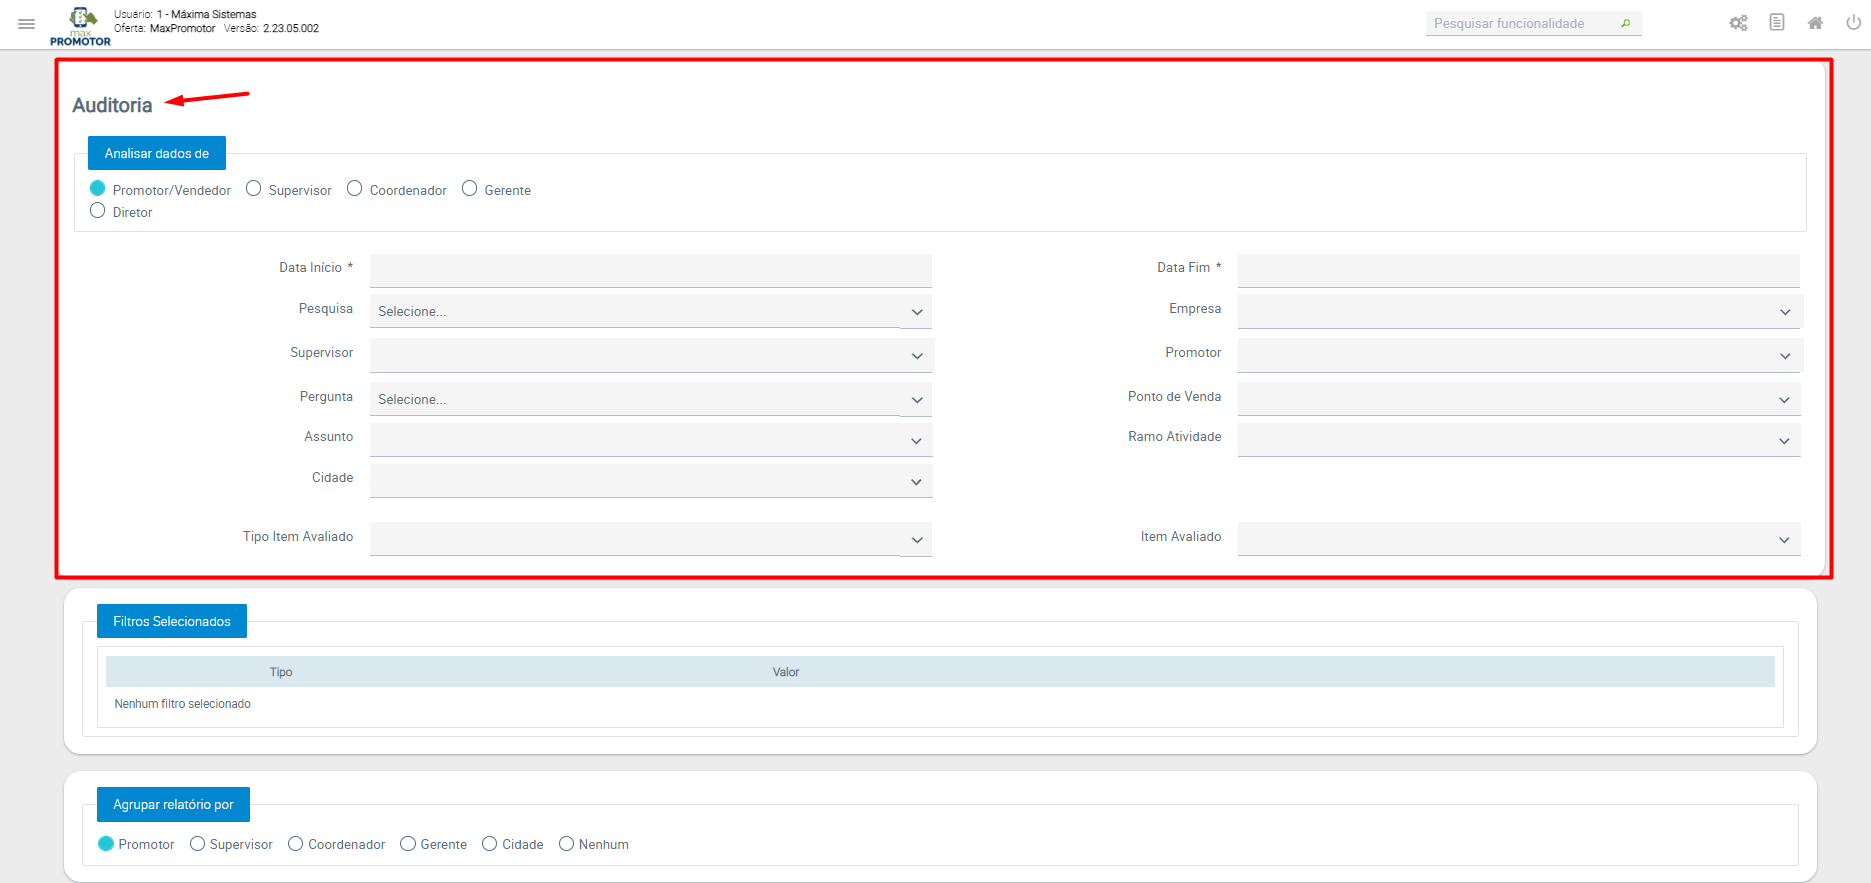Image resolution: width=1871 pixels, height=883 pixels.
Task: Click the 'Nenhum filtro selecionado' row
Action: click(940, 704)
